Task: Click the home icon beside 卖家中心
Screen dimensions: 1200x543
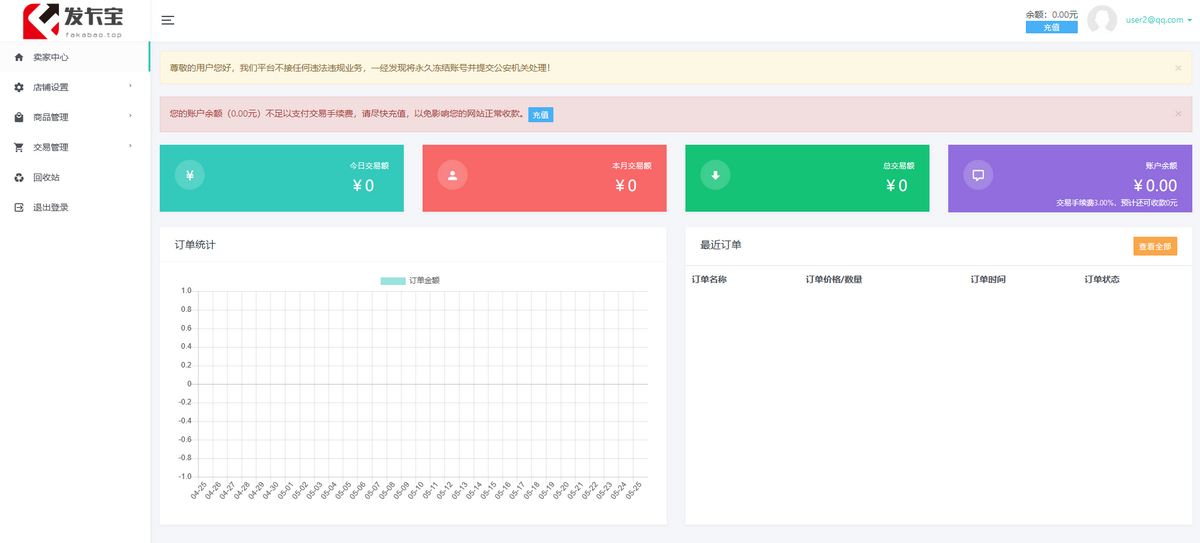Action: click(19, 57)
